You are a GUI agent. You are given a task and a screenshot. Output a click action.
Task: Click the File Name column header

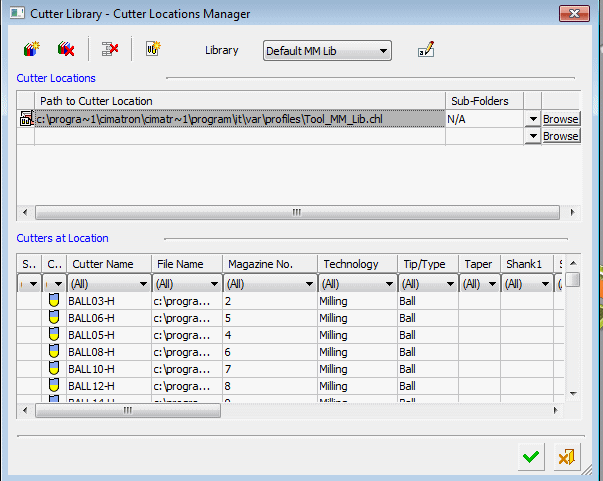click(186, 264)
